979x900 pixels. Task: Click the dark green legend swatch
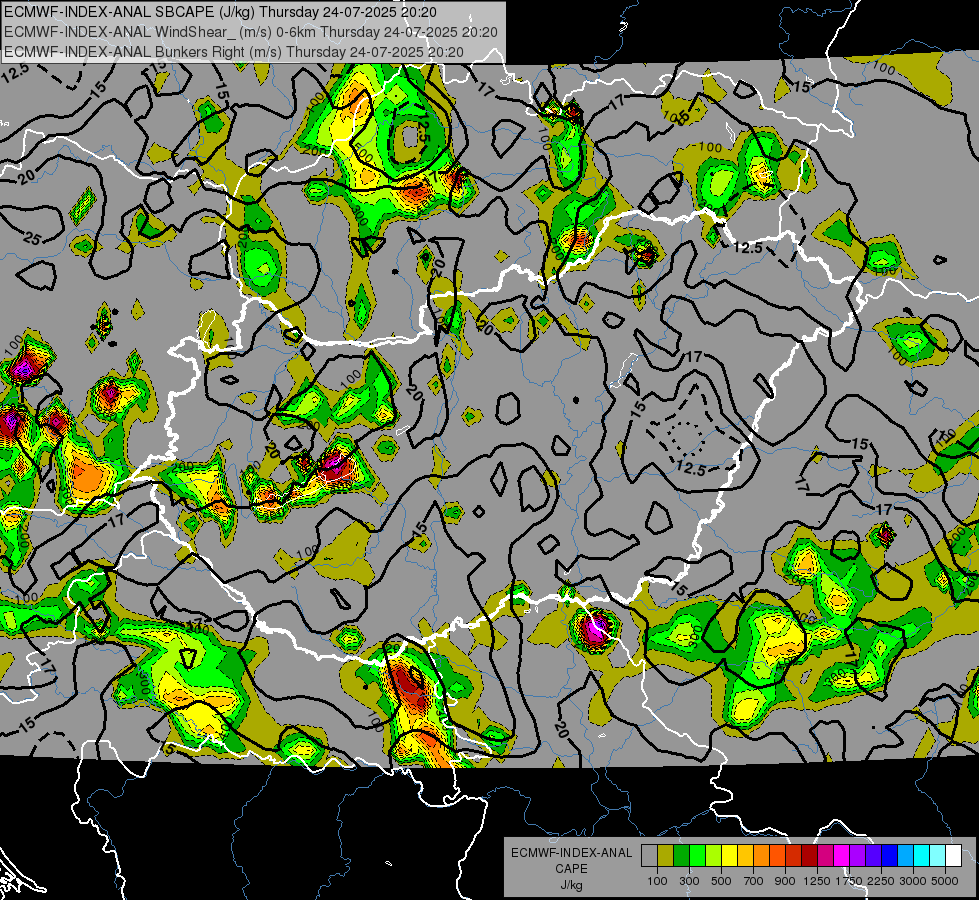pos(681,856)
